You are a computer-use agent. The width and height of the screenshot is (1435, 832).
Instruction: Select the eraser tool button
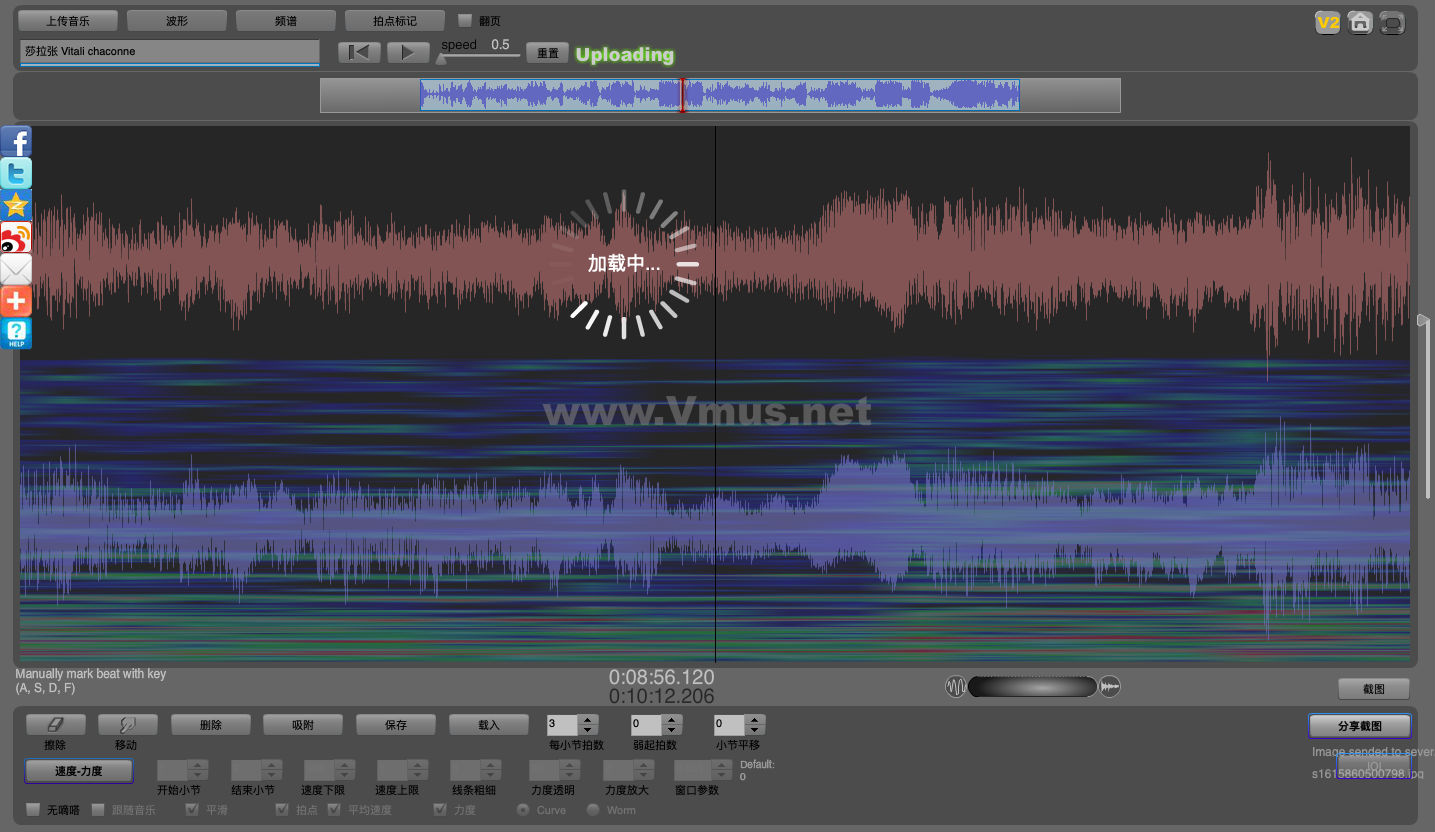[55, 725]
